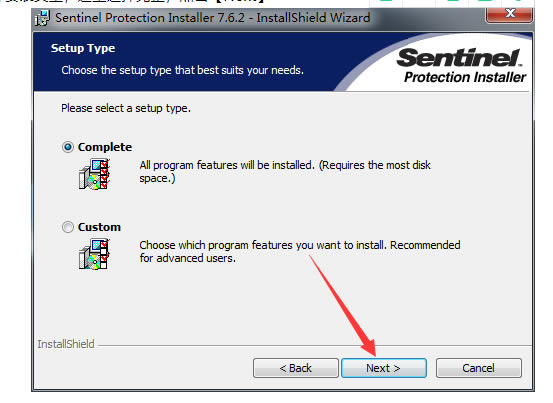Image resolution: width=553 pixels, height=403 pixels.
Task: Click 'Choose the setup type that best suits' subtitle
Action: [182, 70]
